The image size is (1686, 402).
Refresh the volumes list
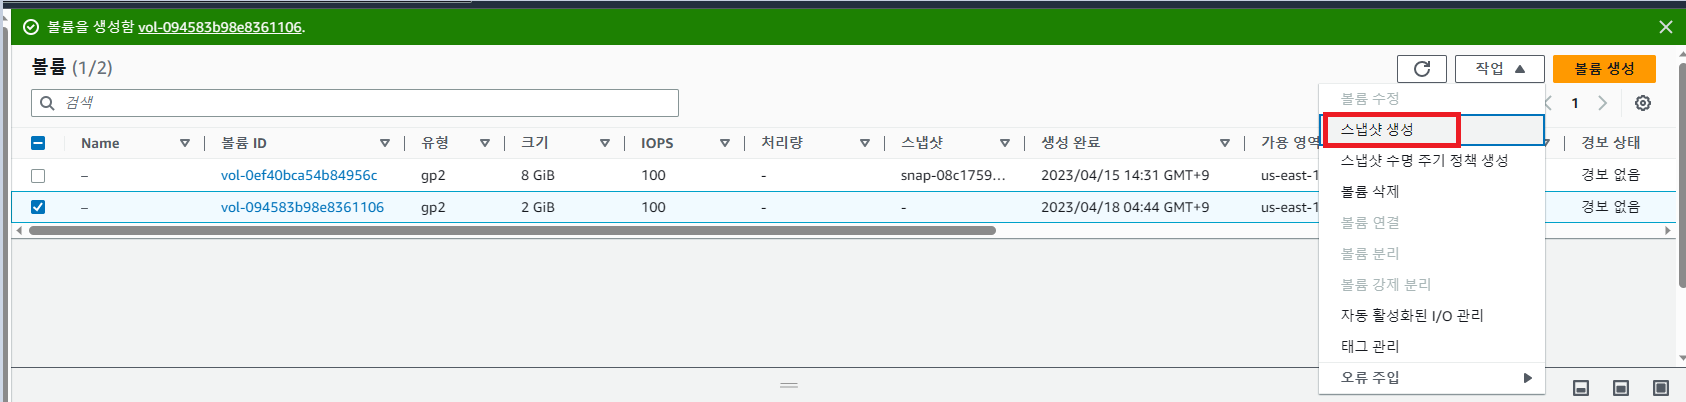(x=1422, y=68)
